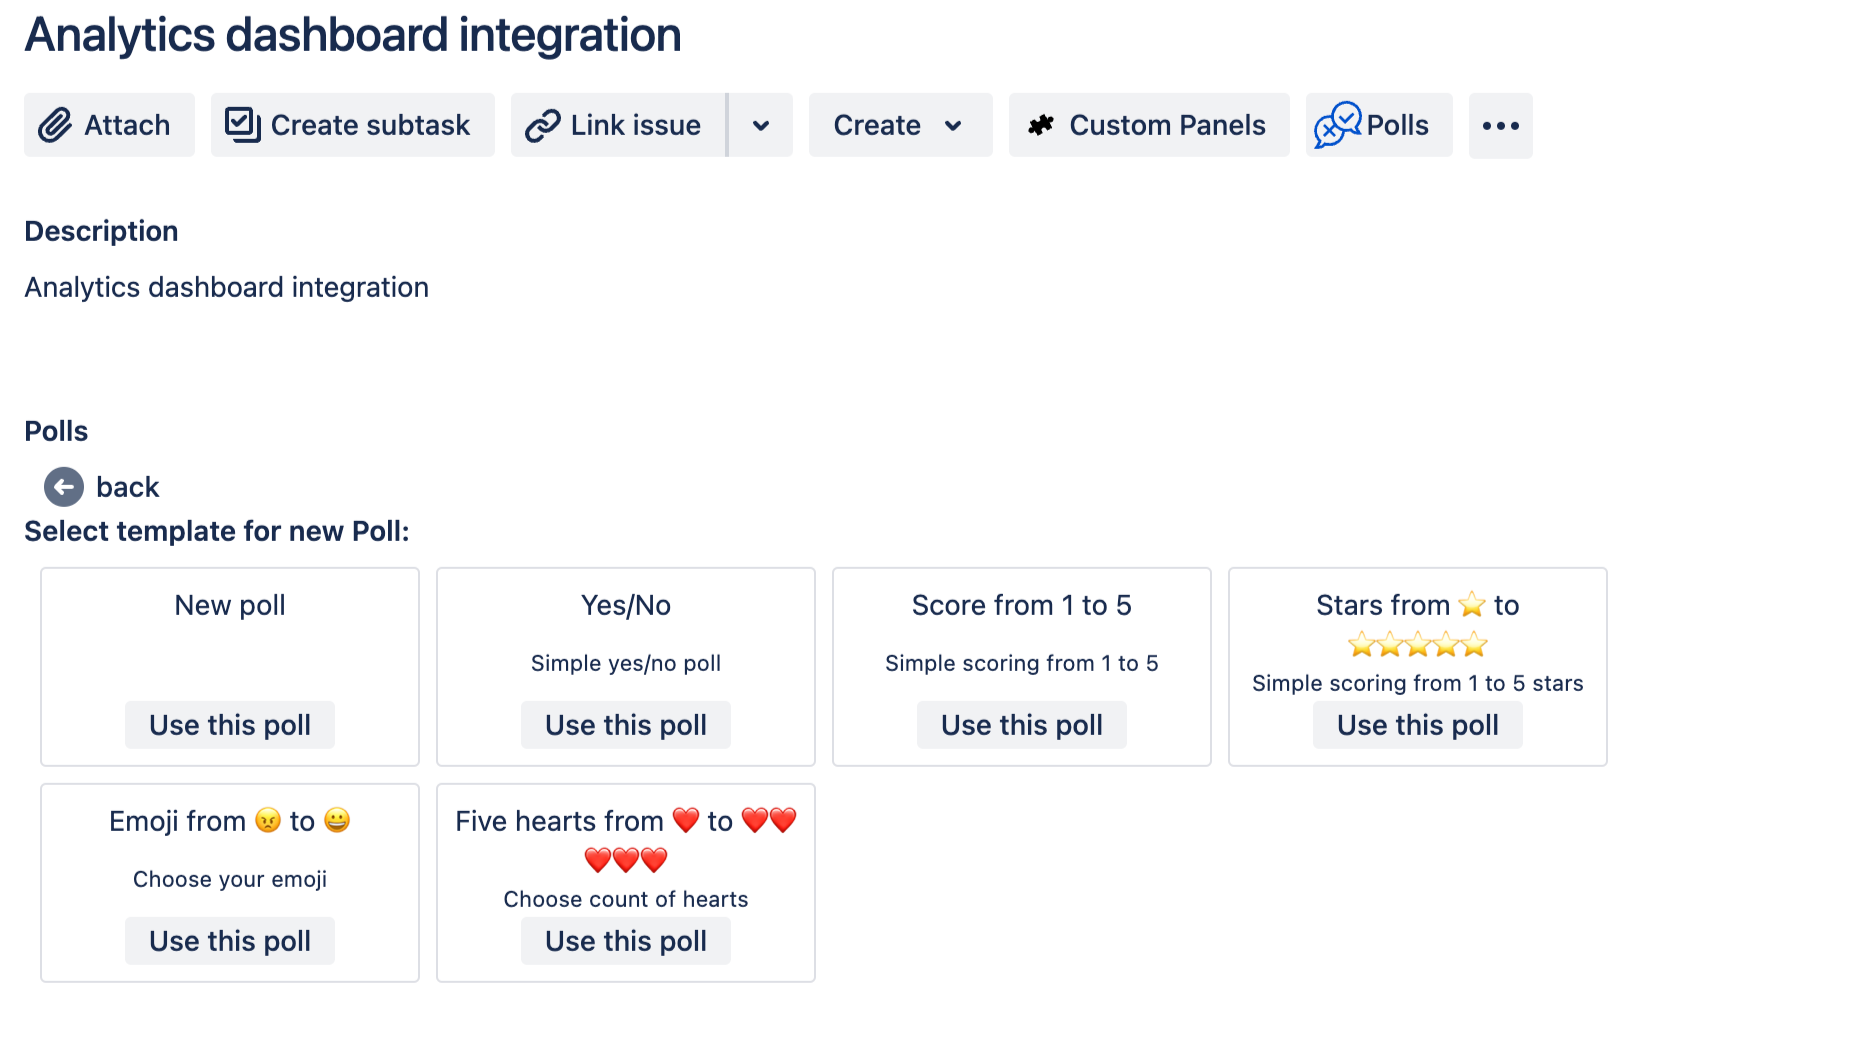Open more options with the '...' control
1857x1057 pixels.
1500,125
